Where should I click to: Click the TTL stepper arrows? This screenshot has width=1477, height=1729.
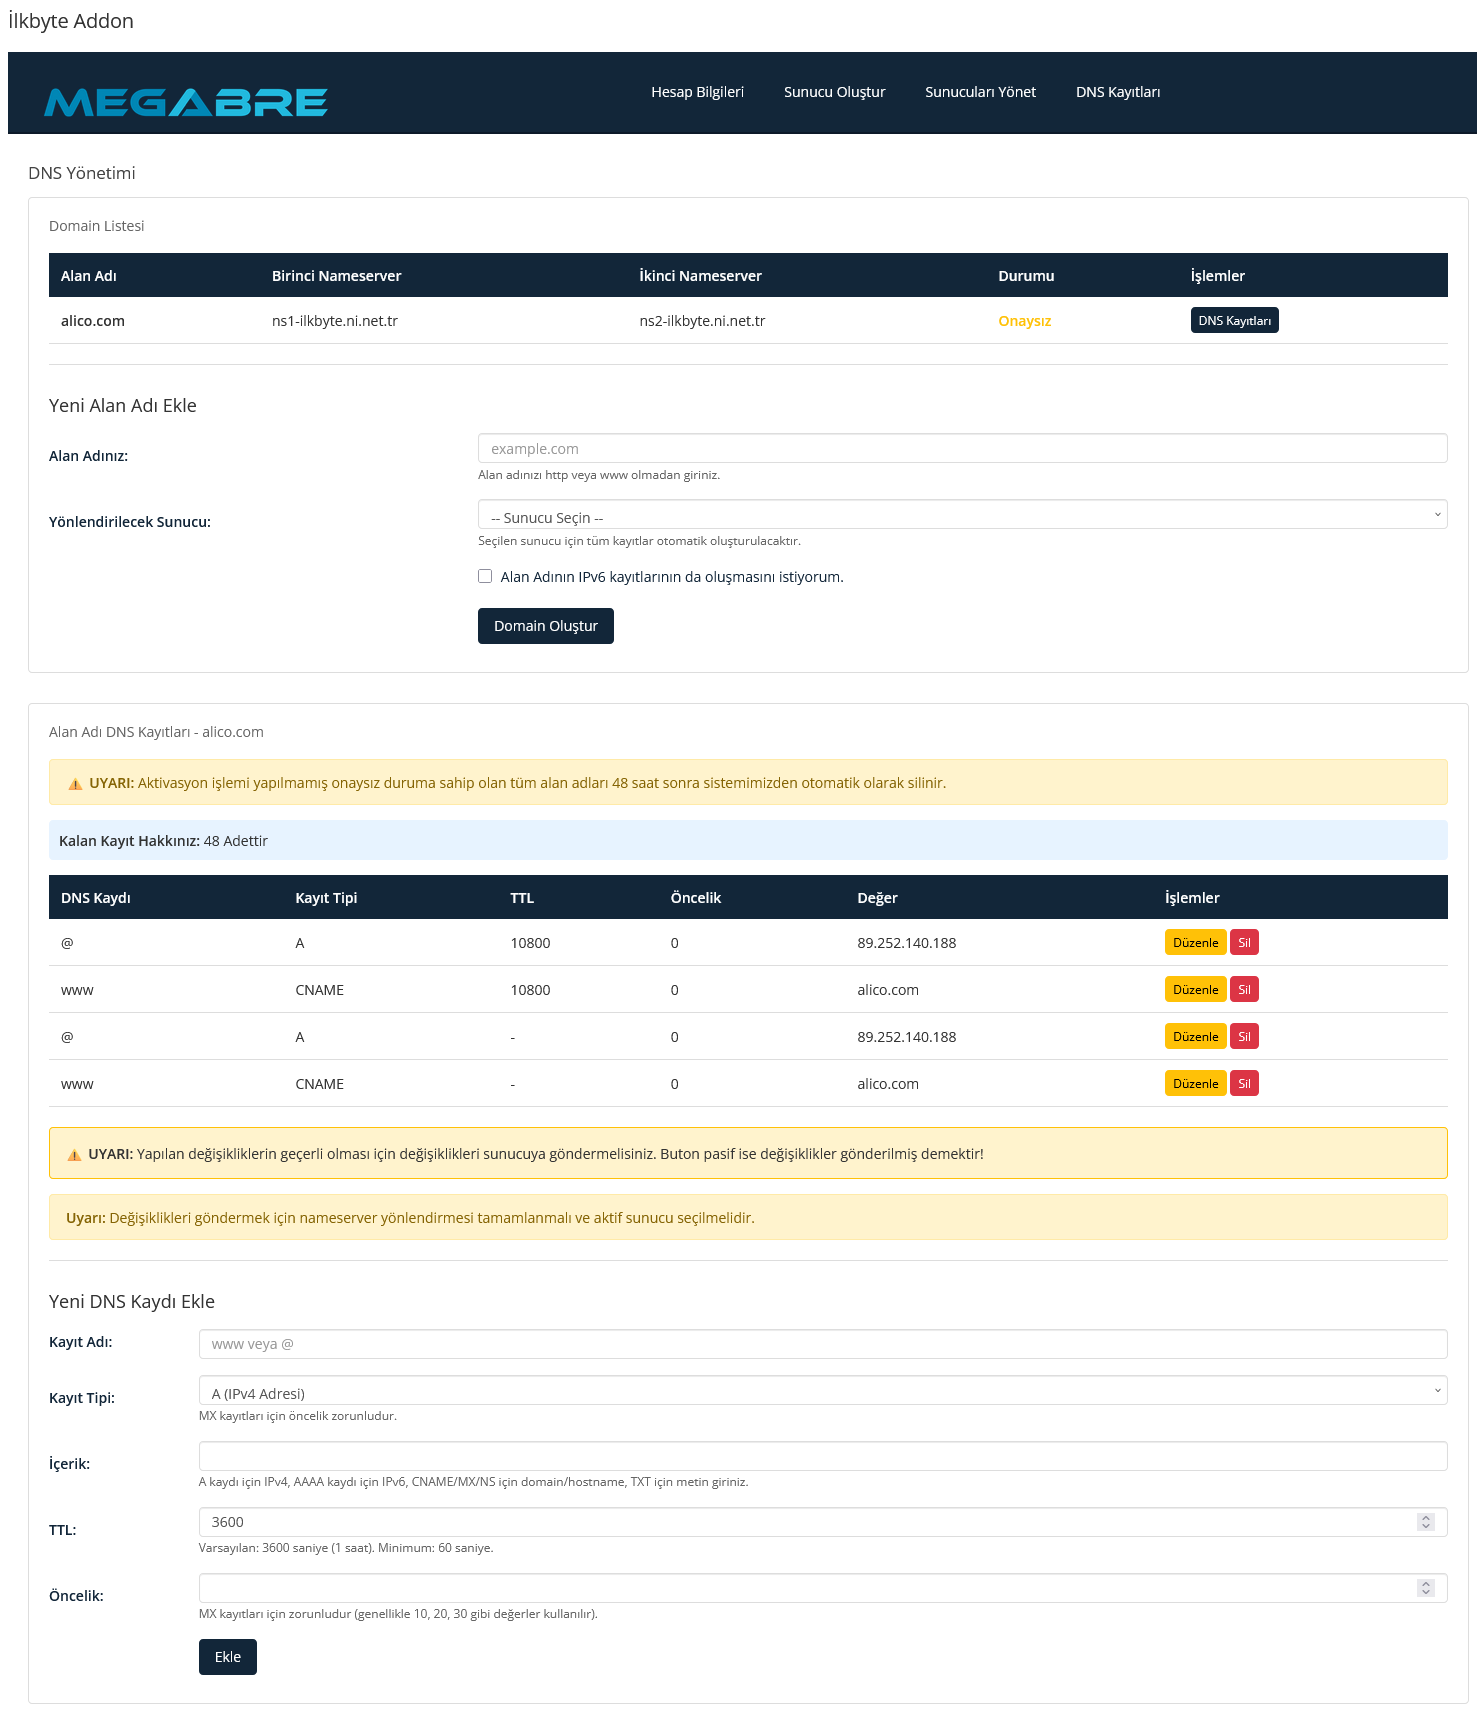pos(1426,1522)
